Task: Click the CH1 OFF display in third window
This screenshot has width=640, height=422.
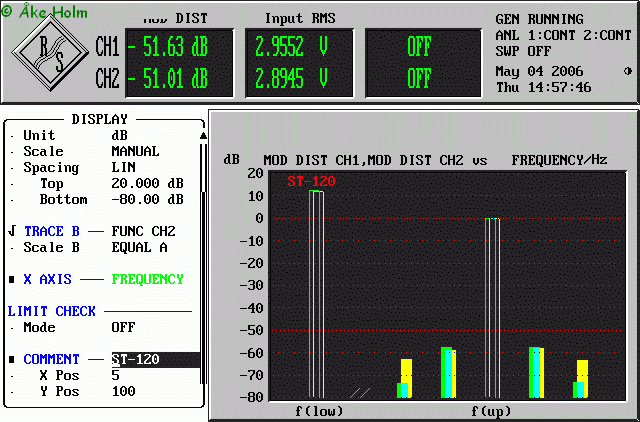Action: point(419,47)
